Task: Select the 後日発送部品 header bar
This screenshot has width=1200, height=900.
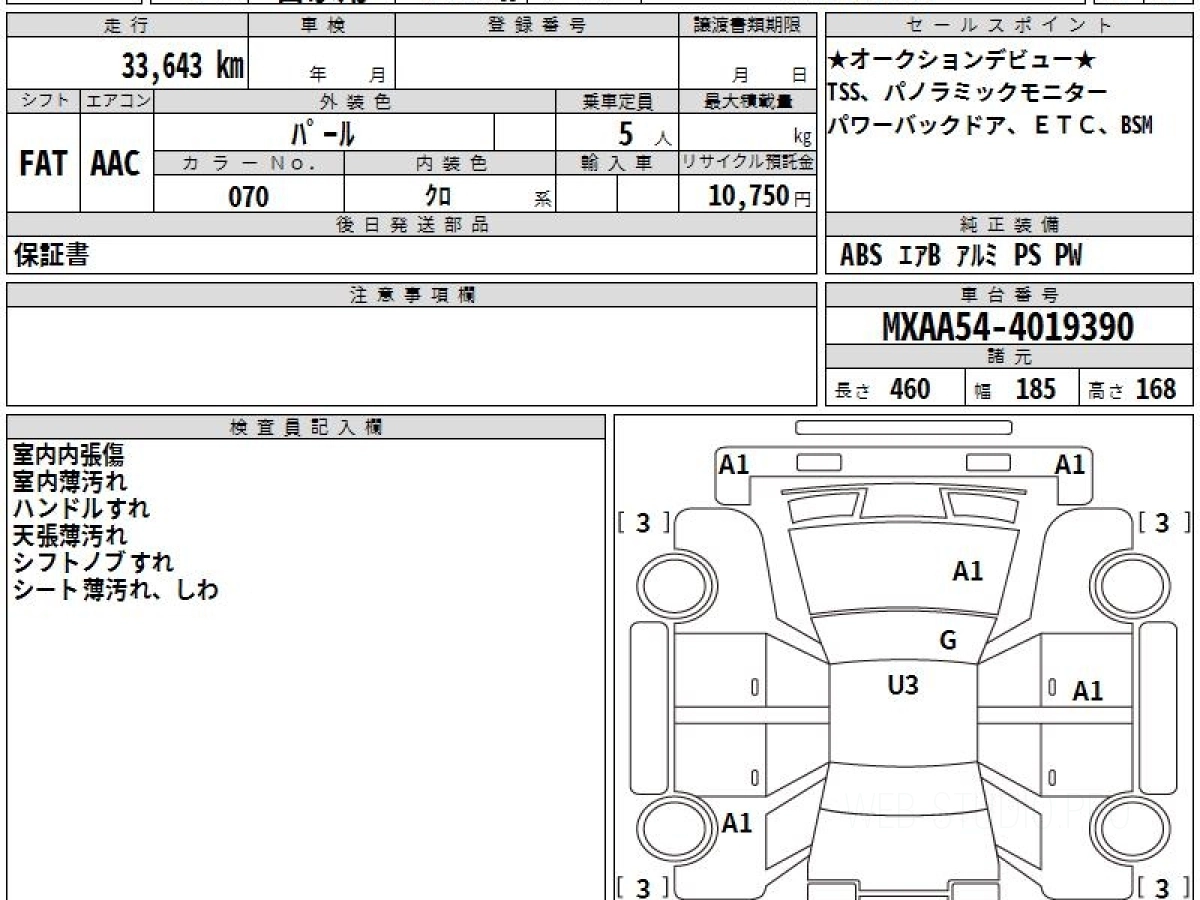Action: click(412, 225)
